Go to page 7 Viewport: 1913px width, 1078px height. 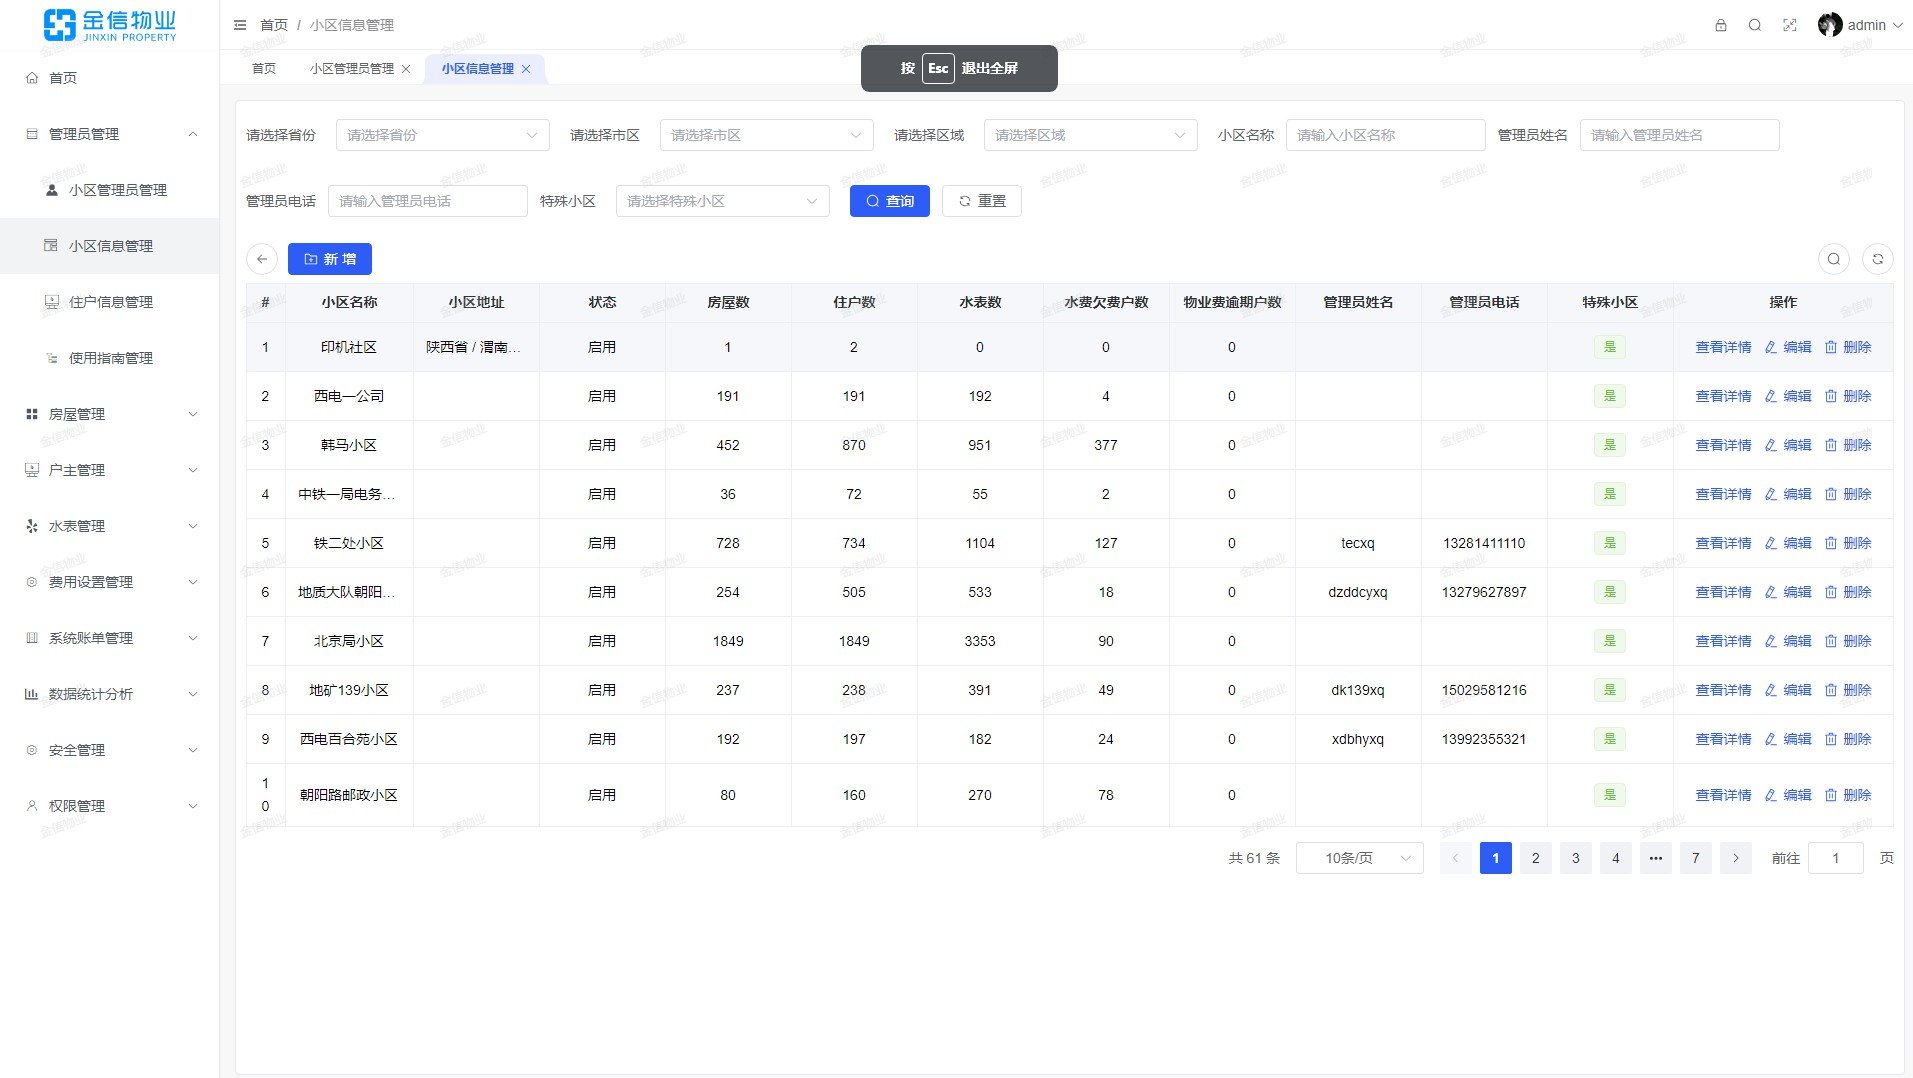(x=1696, y=858)
